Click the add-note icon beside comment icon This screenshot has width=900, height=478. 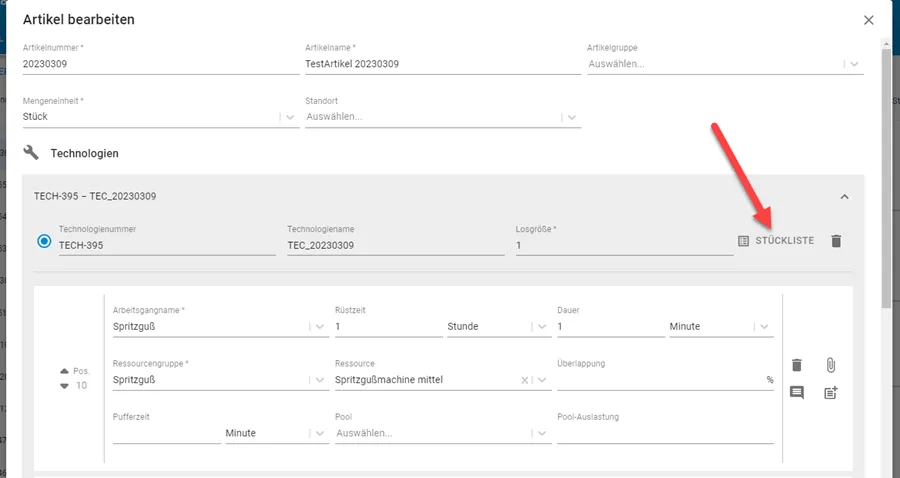831,392
